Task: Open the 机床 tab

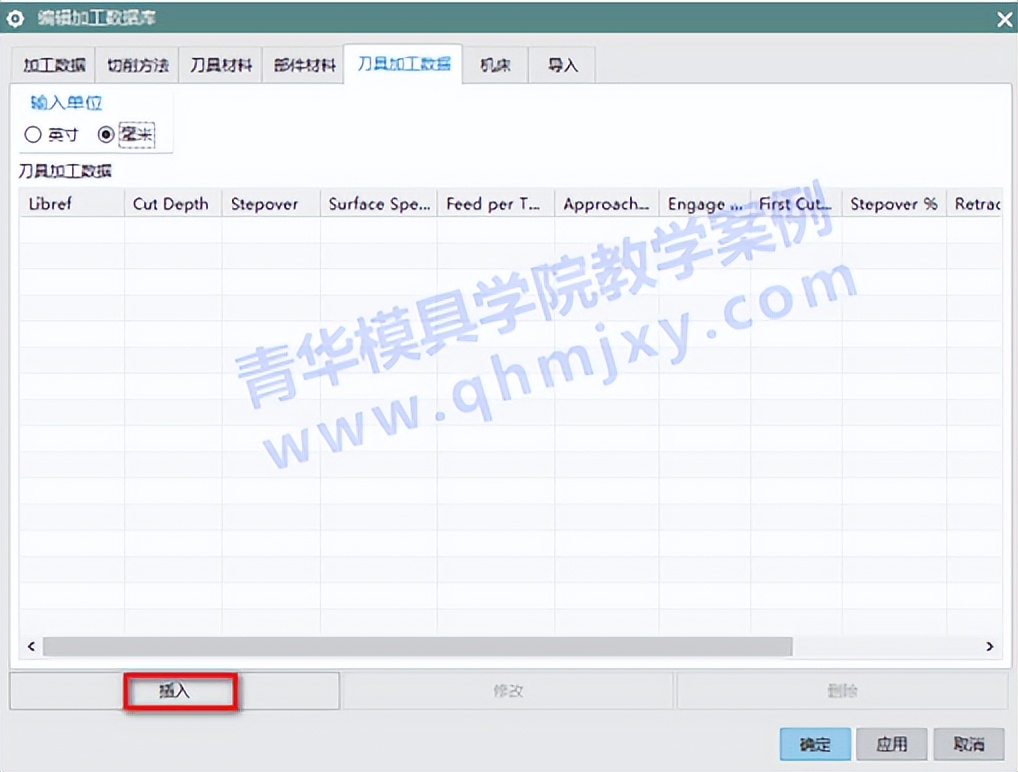Action: (495, 65)
